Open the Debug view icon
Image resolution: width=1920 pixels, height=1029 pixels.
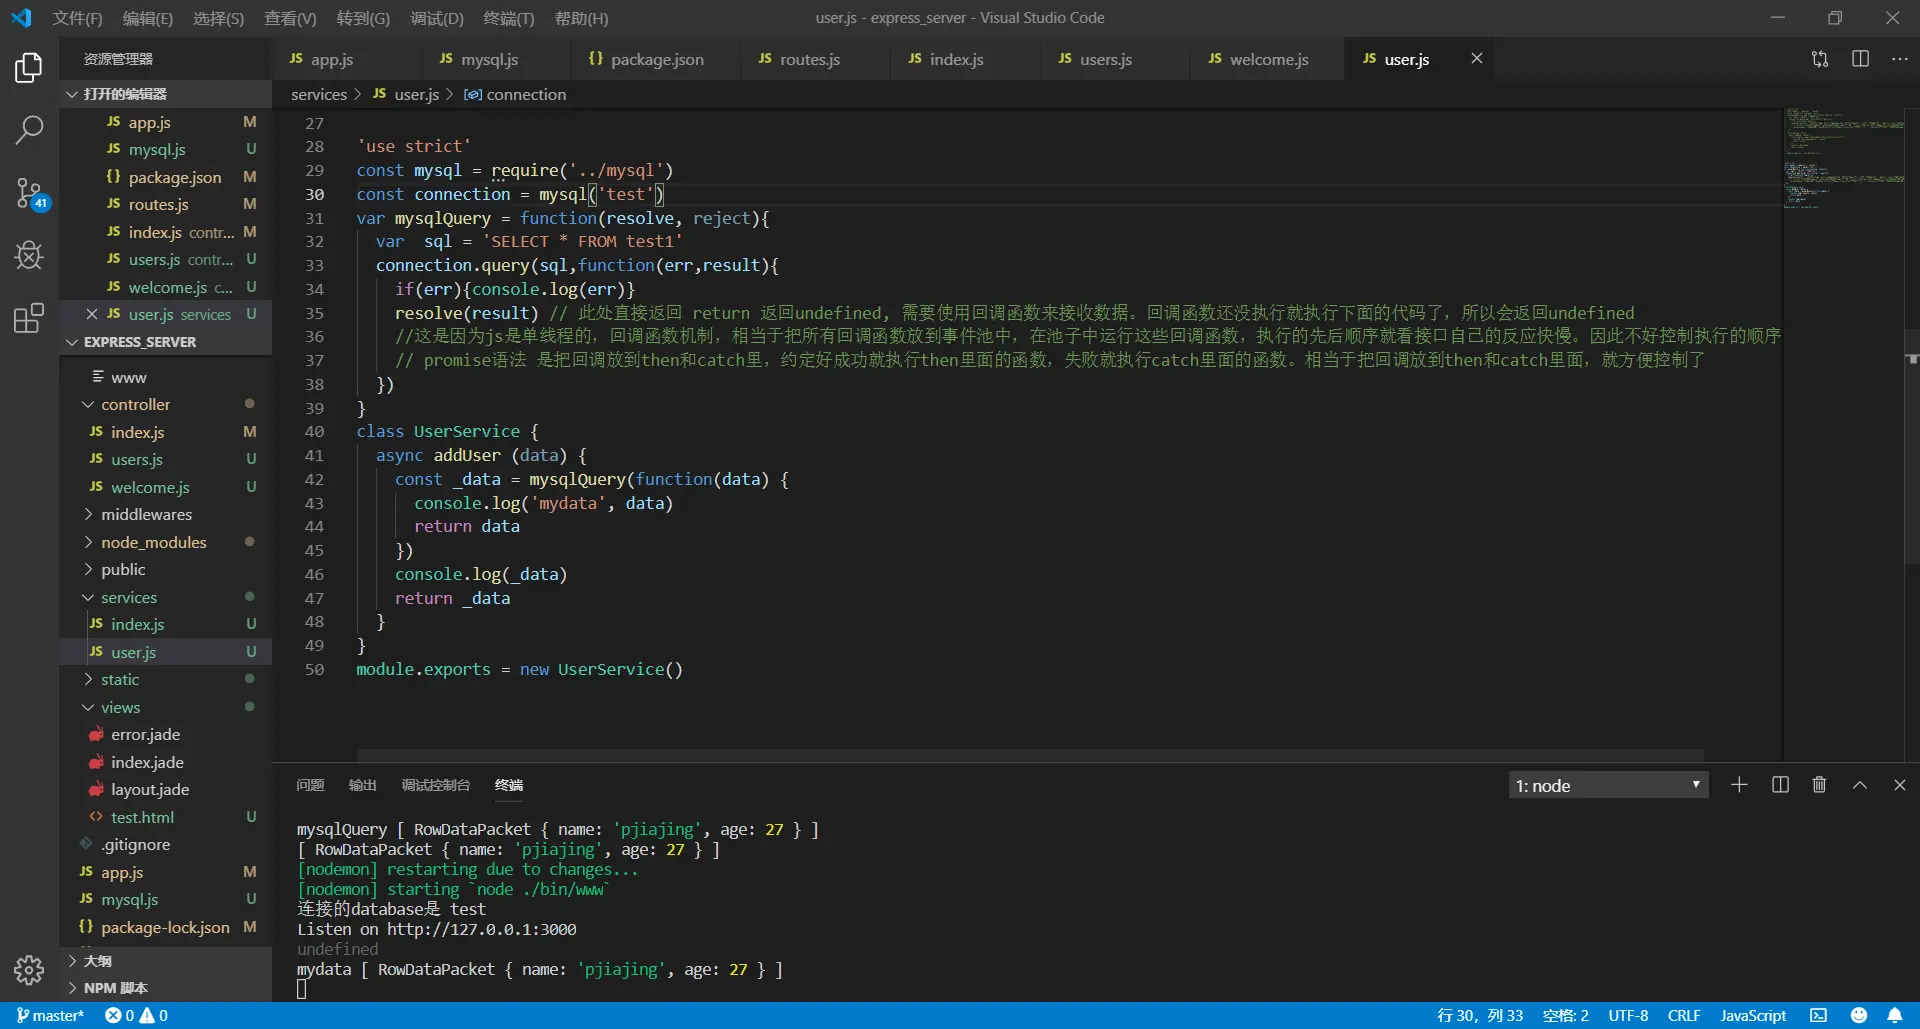tap(29, 256)
